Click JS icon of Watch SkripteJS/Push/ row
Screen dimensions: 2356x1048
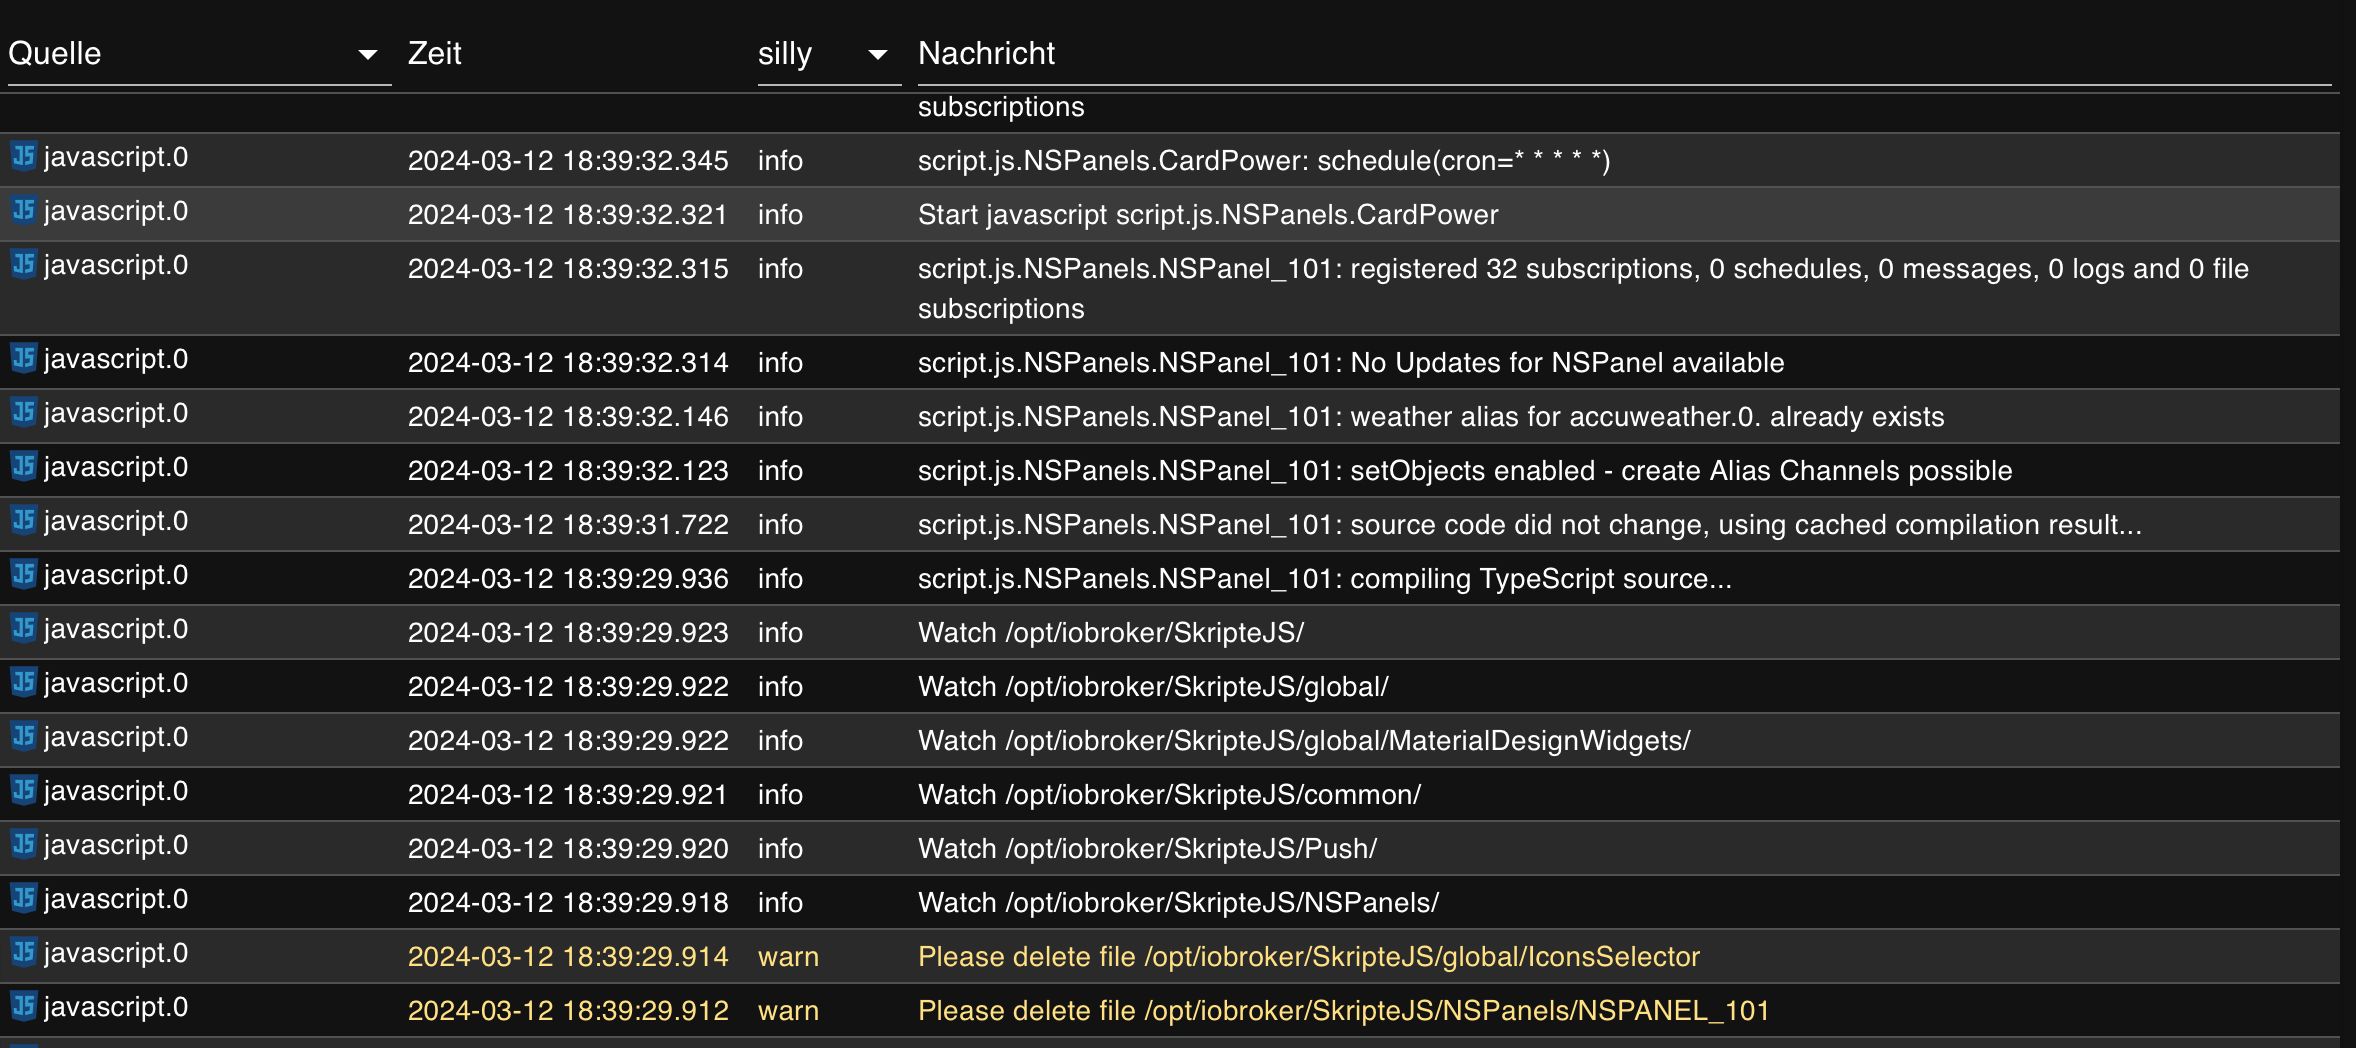(x=23, y=845)
